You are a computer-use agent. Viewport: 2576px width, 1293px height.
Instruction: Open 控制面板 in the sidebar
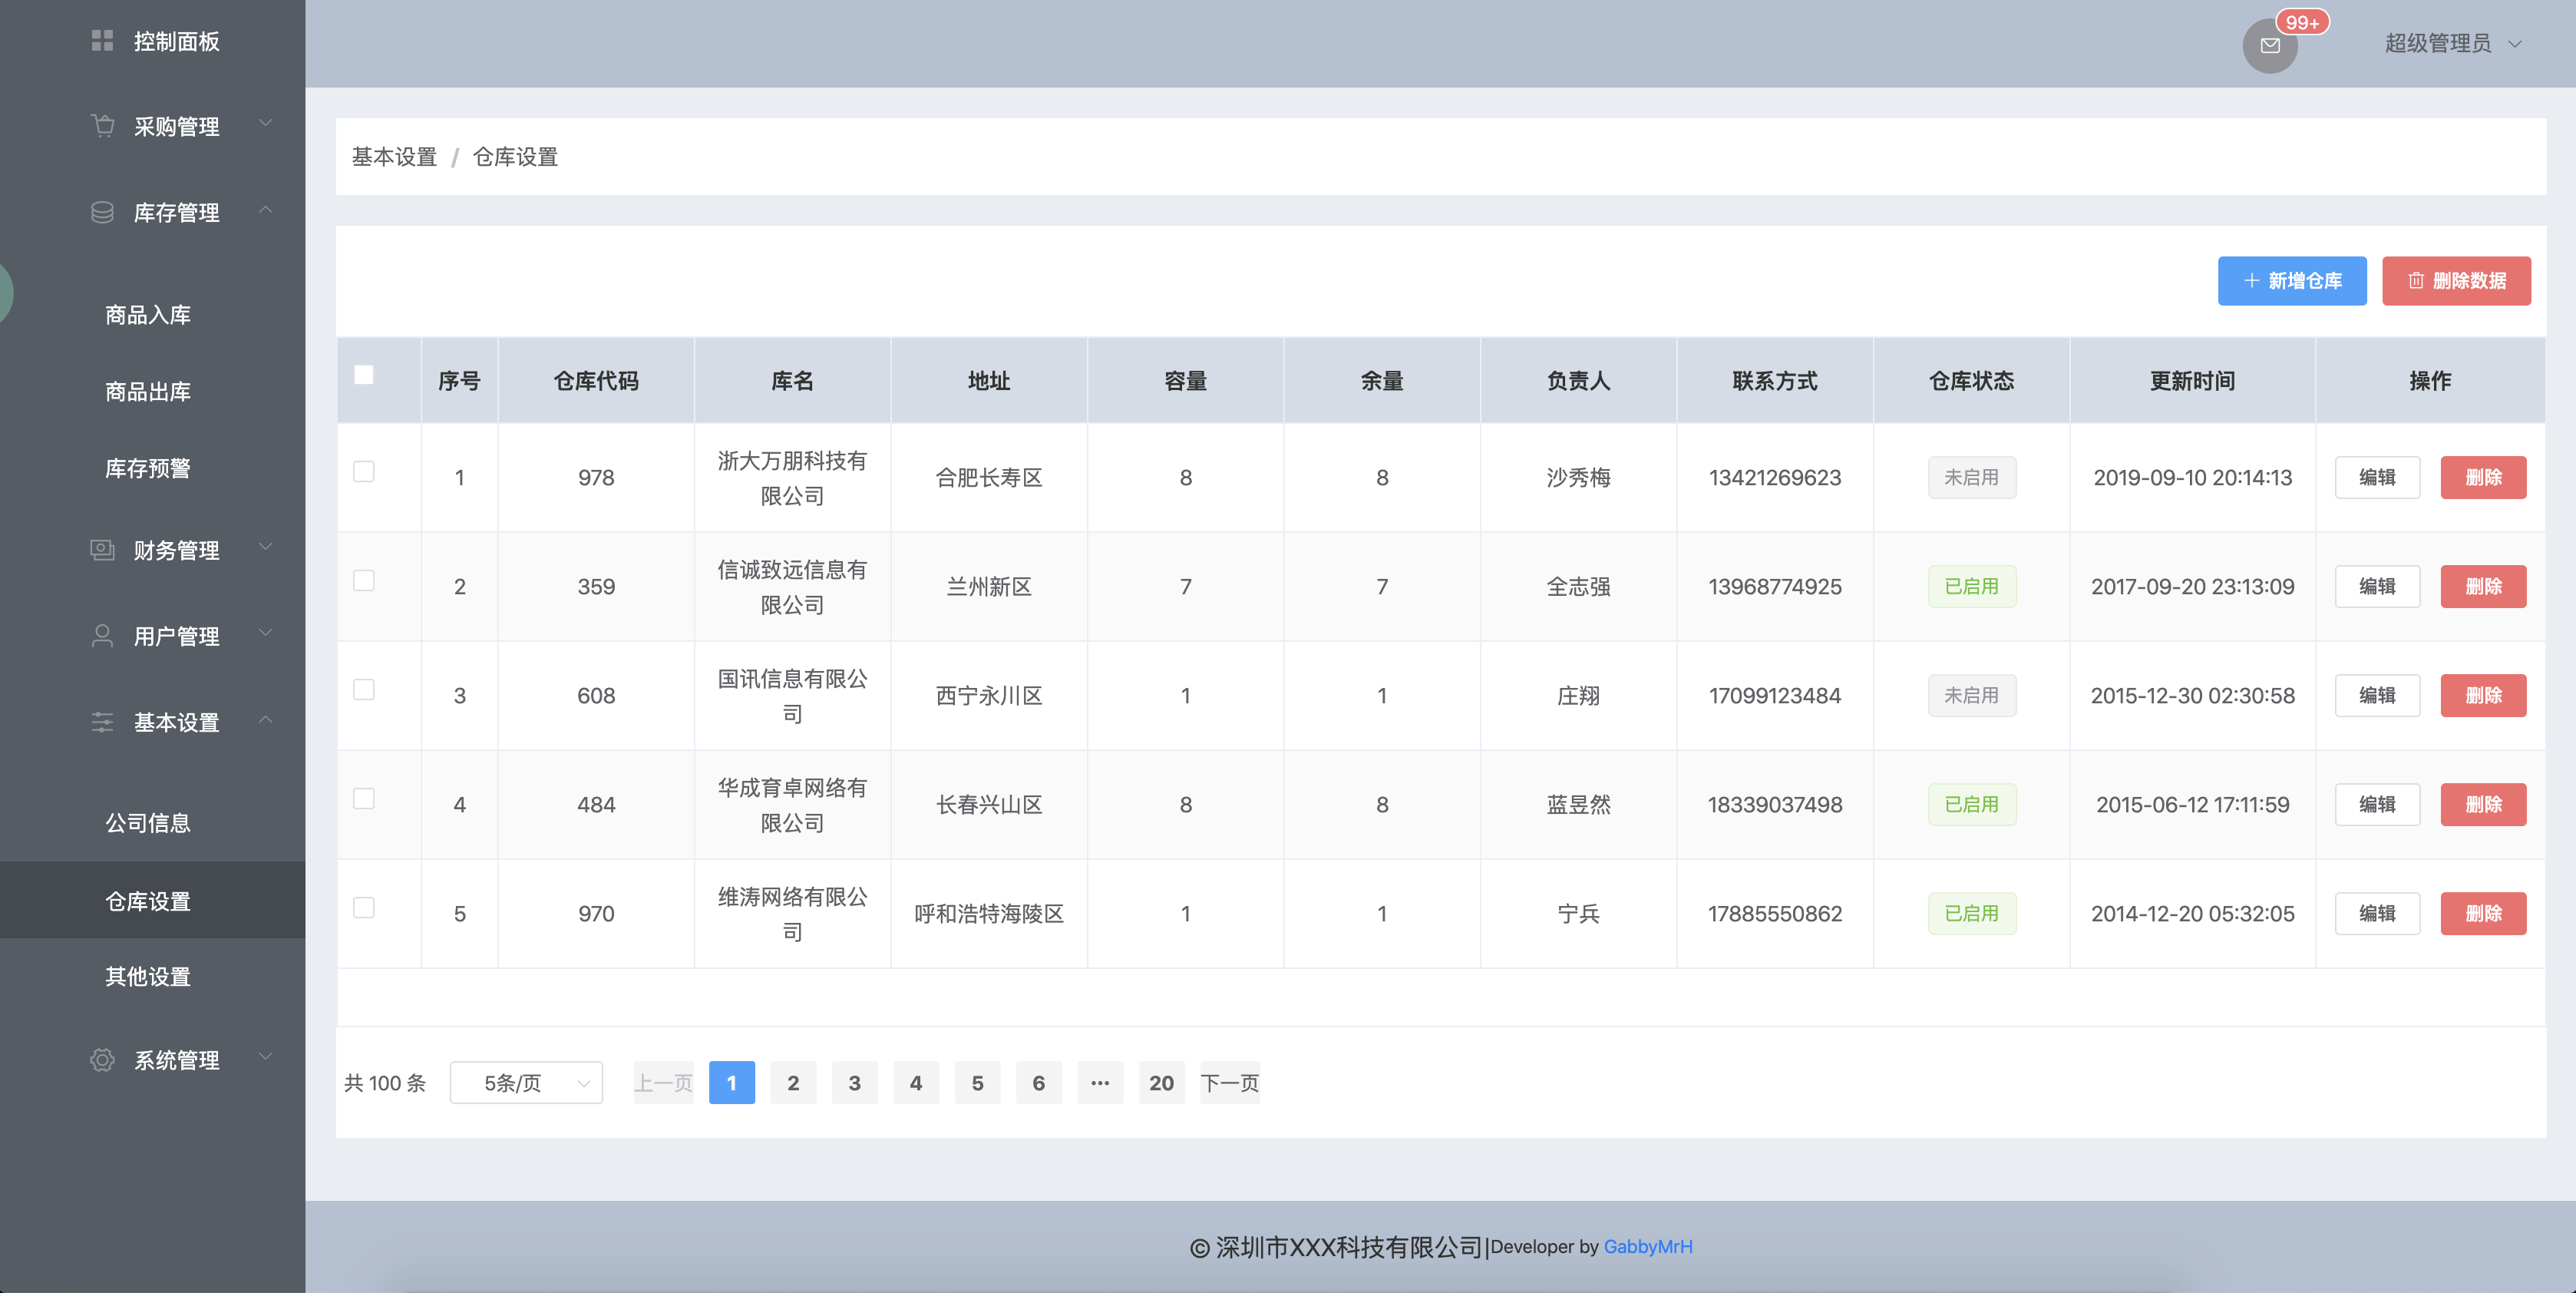pyautogui.click(x=152, y=41)
